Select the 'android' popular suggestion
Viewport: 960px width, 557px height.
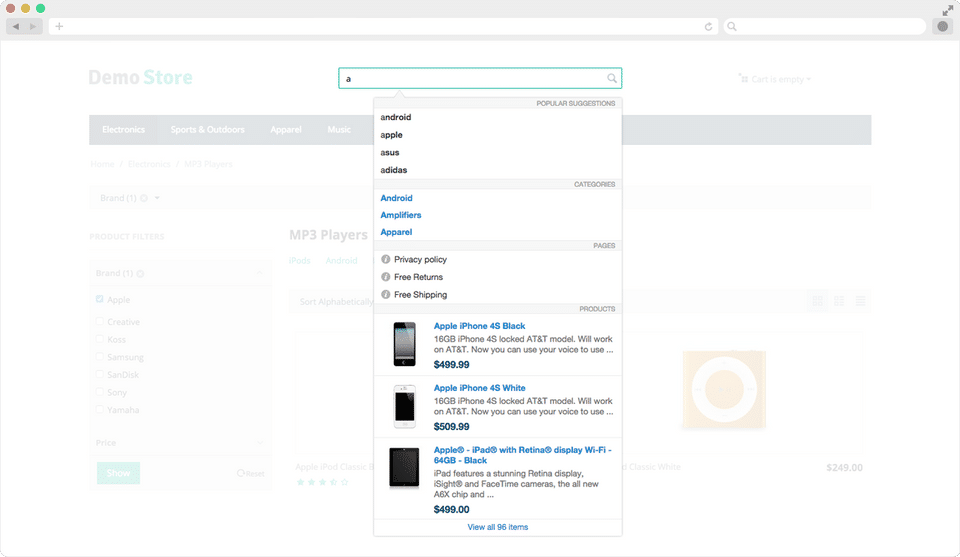pos(396,117)
